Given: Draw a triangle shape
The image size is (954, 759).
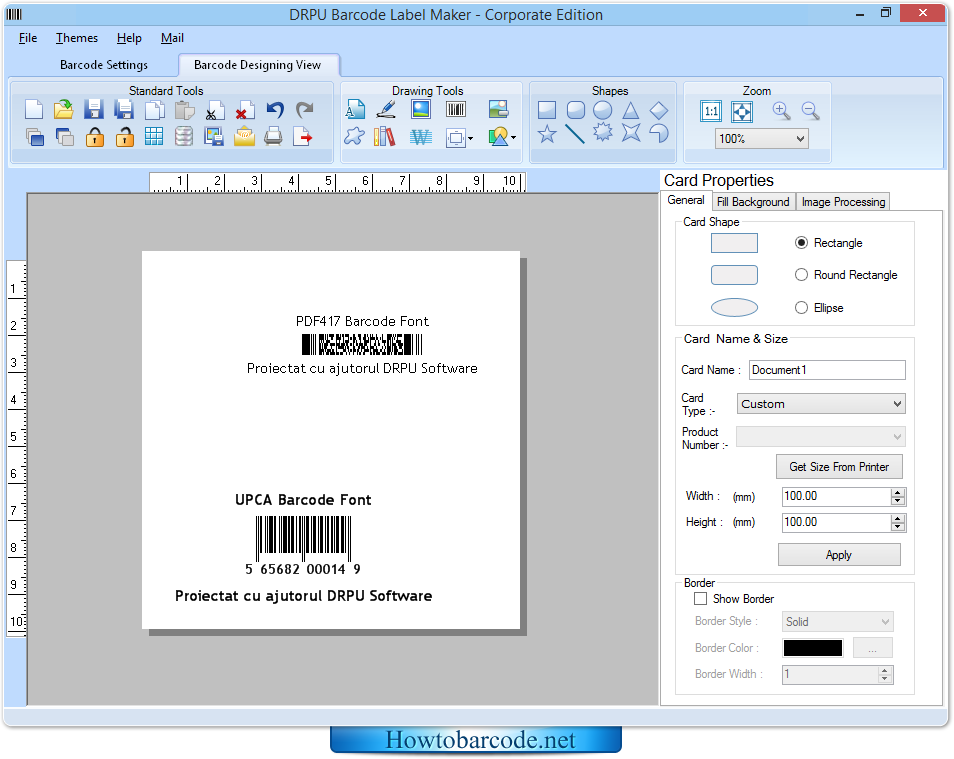Looking at the screenshot, I should (631, 110).
